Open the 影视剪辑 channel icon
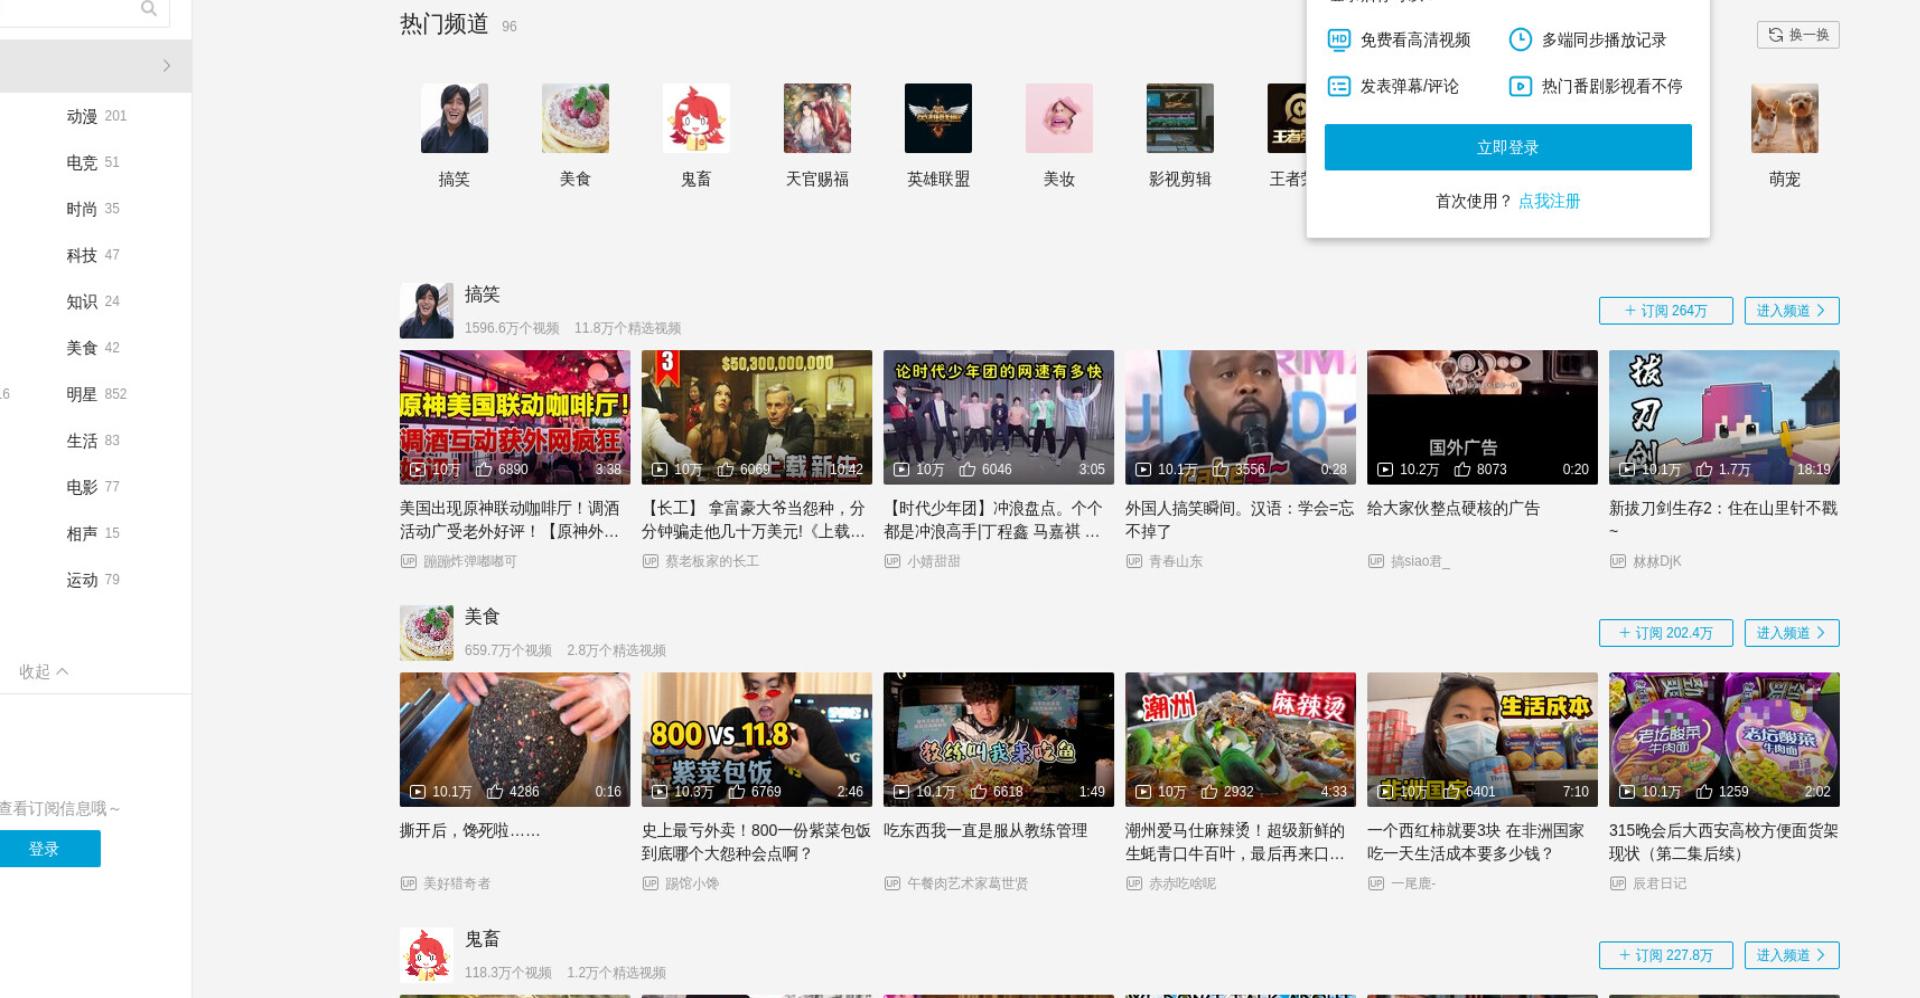The width and height of the screenshot is (1920, 998). 1180,118
